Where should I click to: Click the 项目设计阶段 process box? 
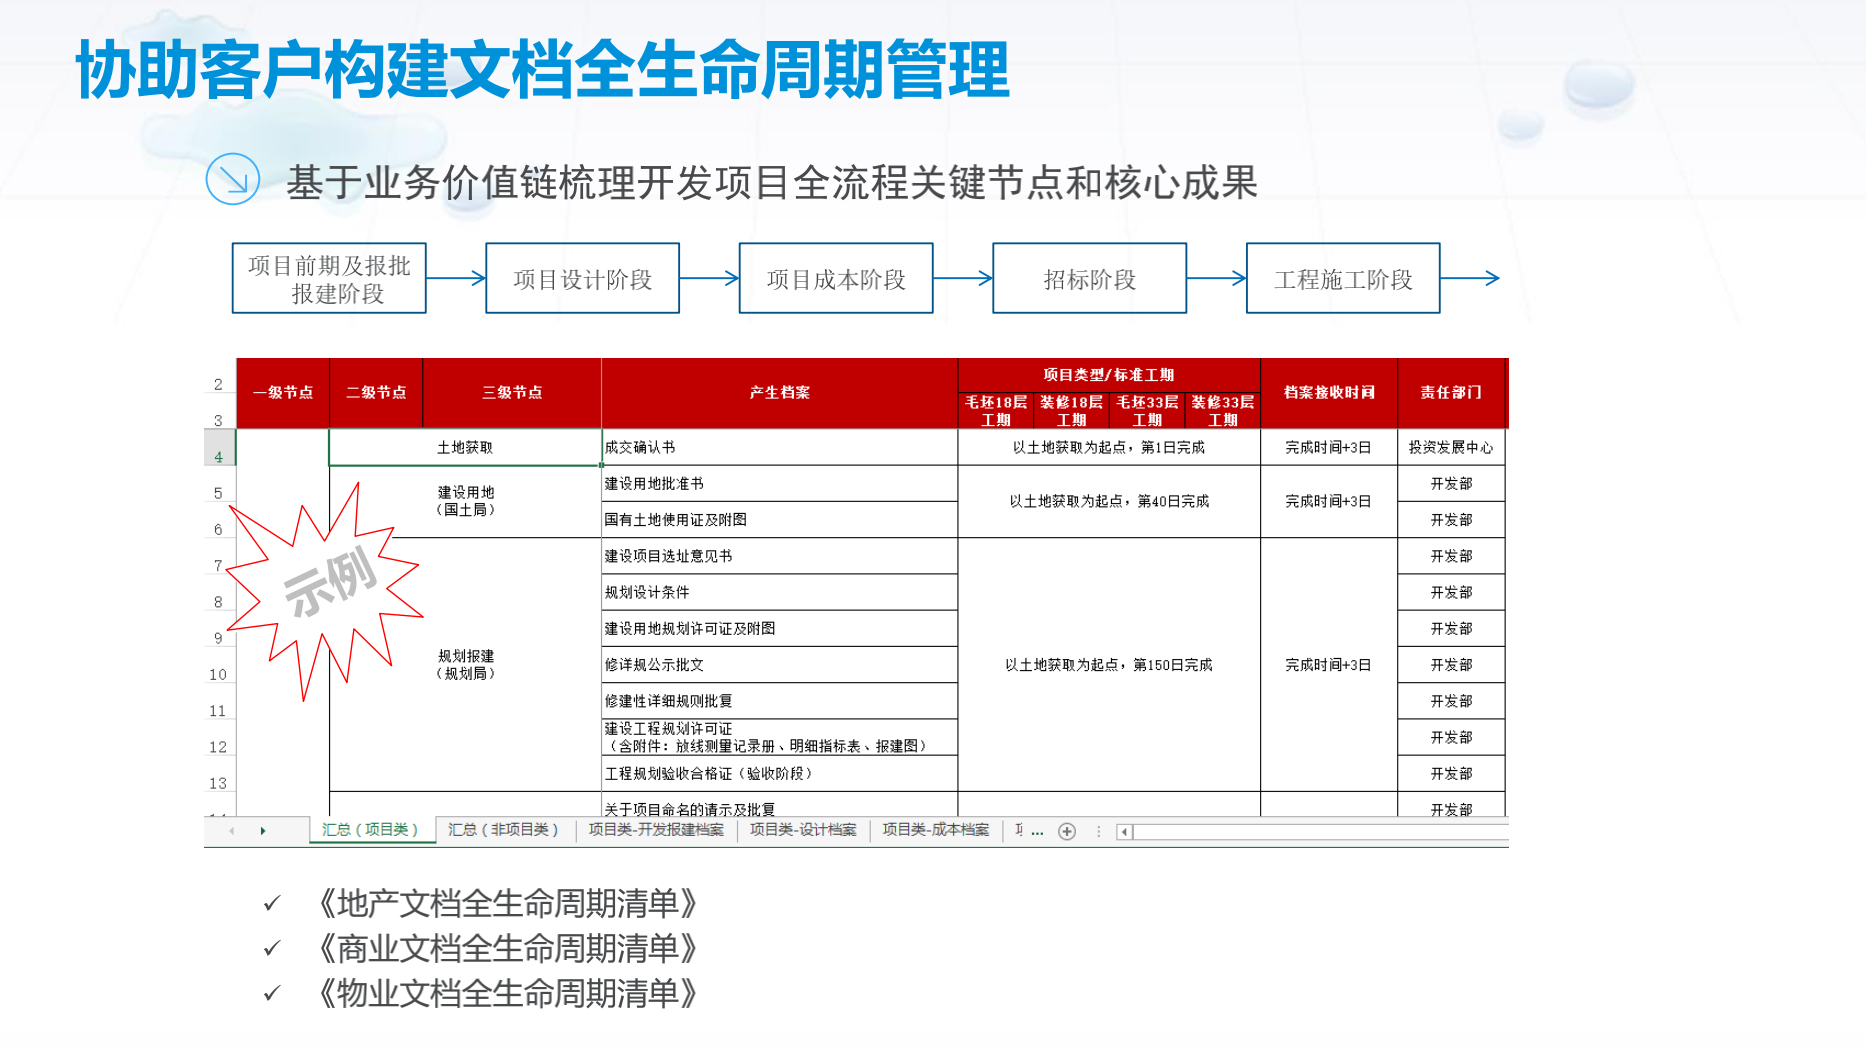tap(582, 278)
